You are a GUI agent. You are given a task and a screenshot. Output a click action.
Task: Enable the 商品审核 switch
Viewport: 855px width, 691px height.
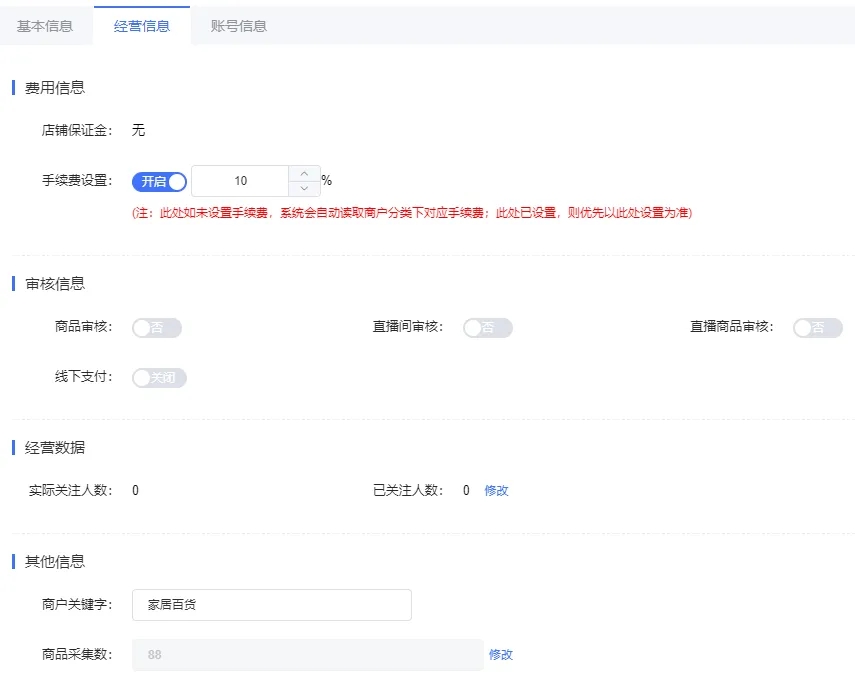[x=157, y=327]
